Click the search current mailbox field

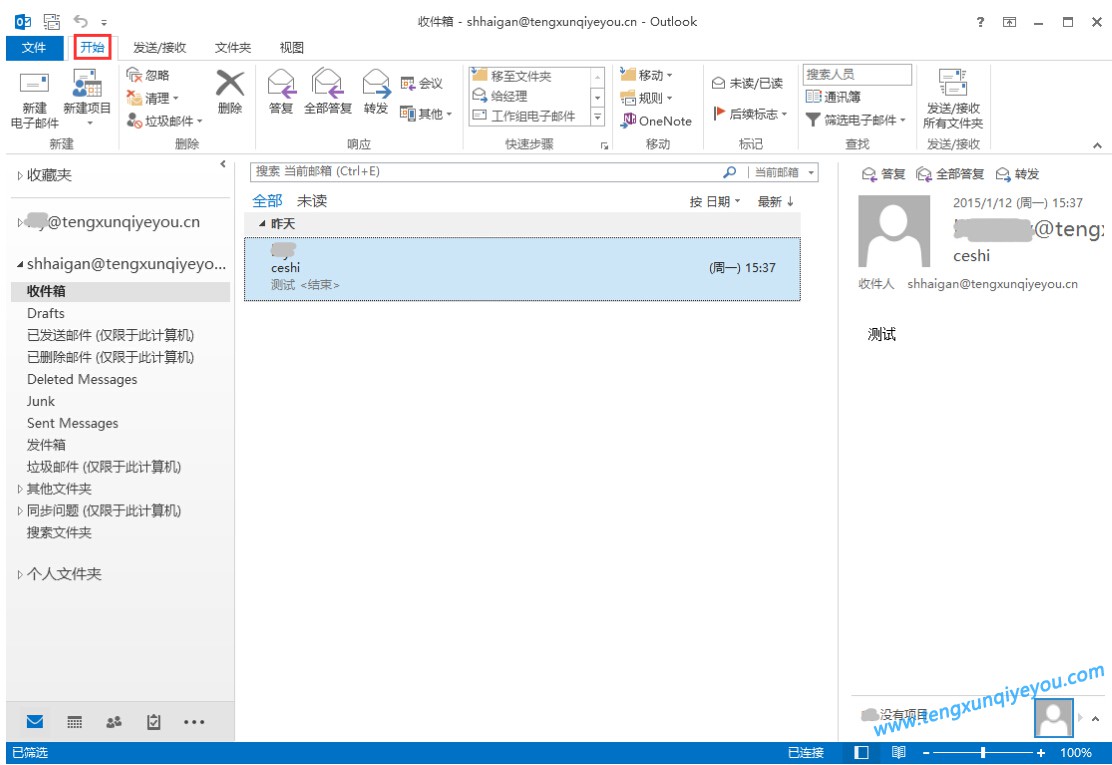pyautogui.click(x=486, y=172)
